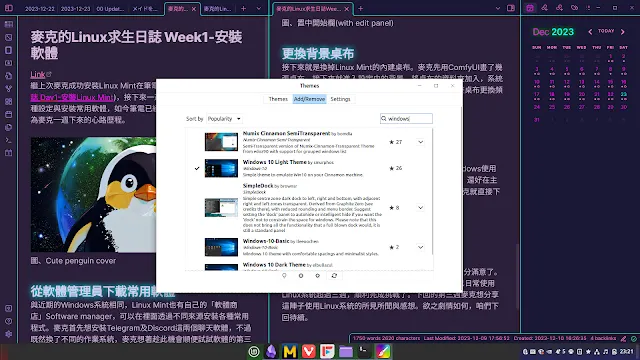The height and width of the screenshot is (360, 640).
Task: Click the word count in status bar
Action: [386, 338]
